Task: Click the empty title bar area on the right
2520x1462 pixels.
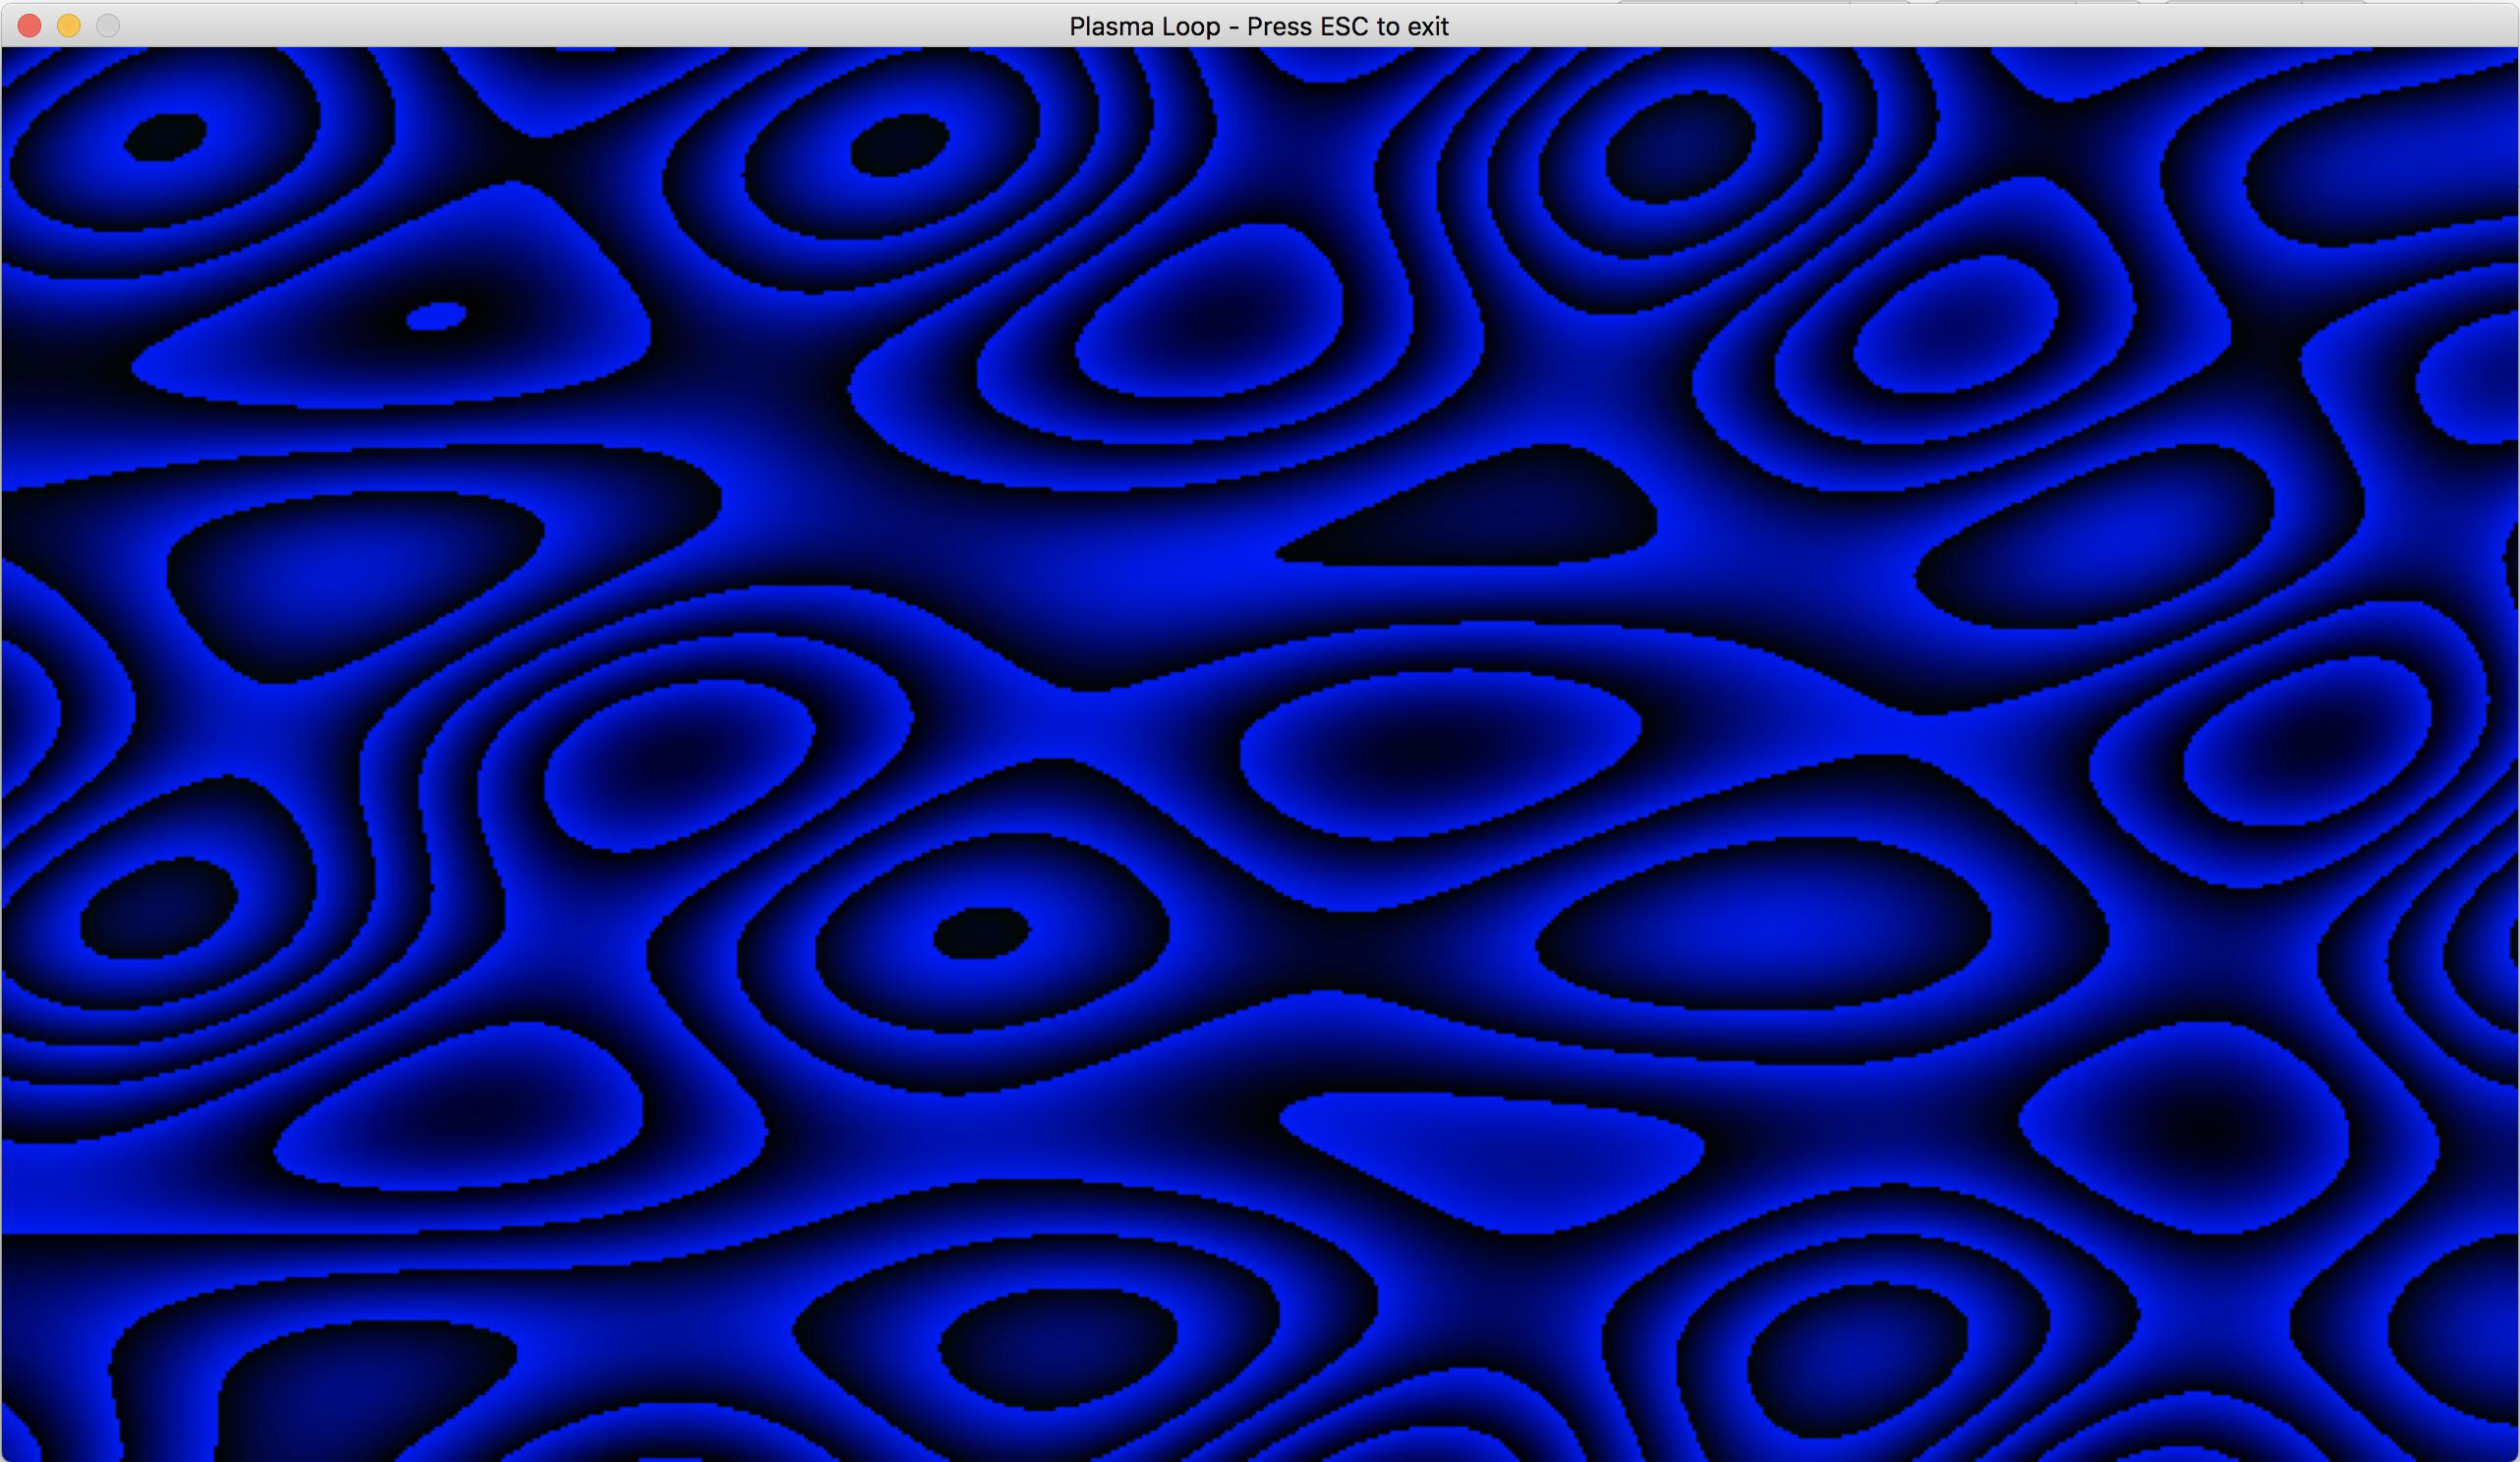Action: tap(2000, 26)
